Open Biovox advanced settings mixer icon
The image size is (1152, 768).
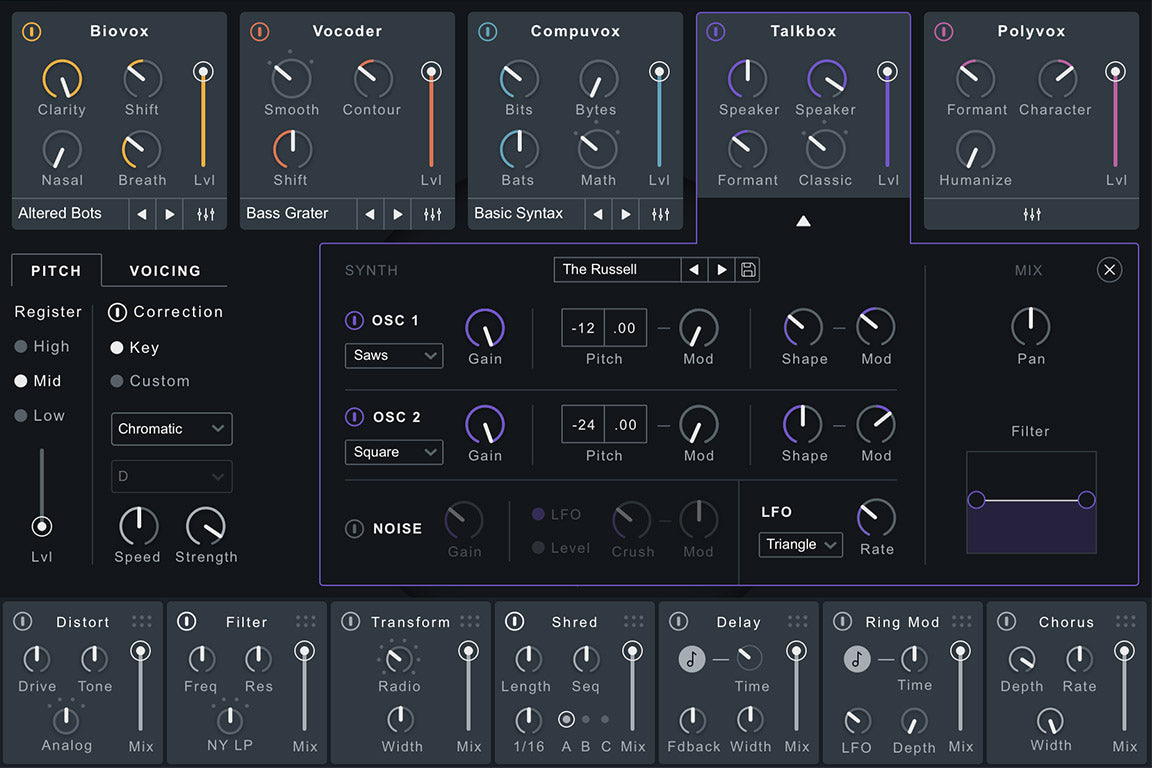pyautogui.click(x=206, y=214)
